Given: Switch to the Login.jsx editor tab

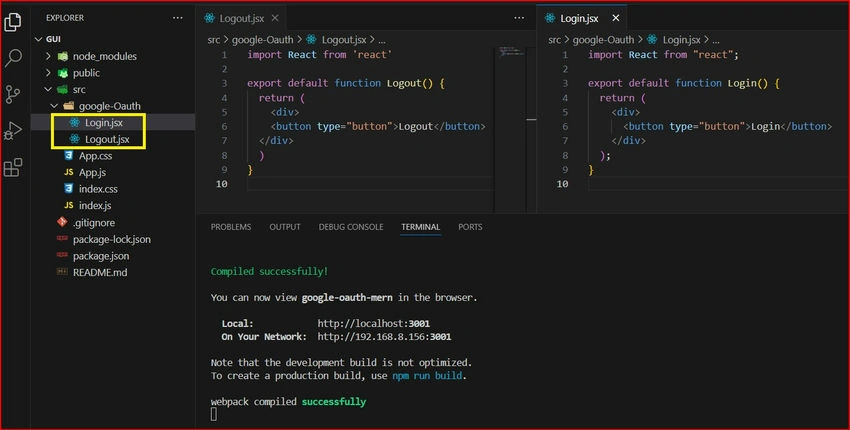Looking at the screenshot, I should tap(579, 18).
